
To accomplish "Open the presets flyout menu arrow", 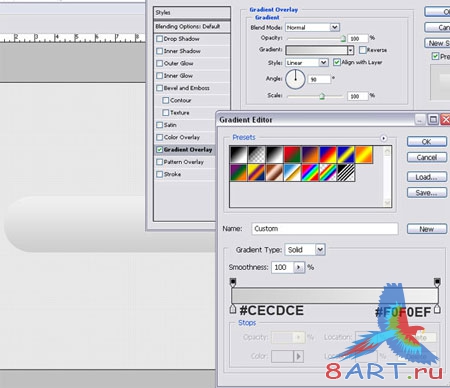I will 383,138.
